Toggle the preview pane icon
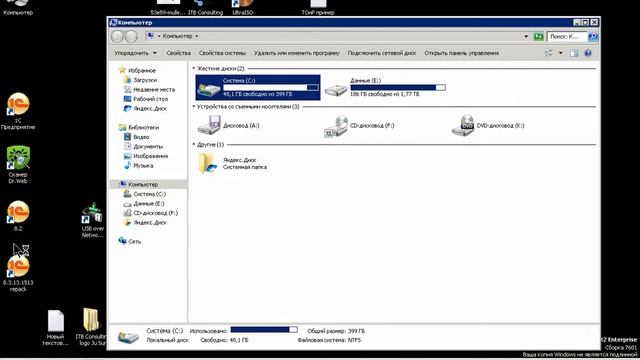The image size is (640, 360). pyautogui.click(x=574, y=53)
